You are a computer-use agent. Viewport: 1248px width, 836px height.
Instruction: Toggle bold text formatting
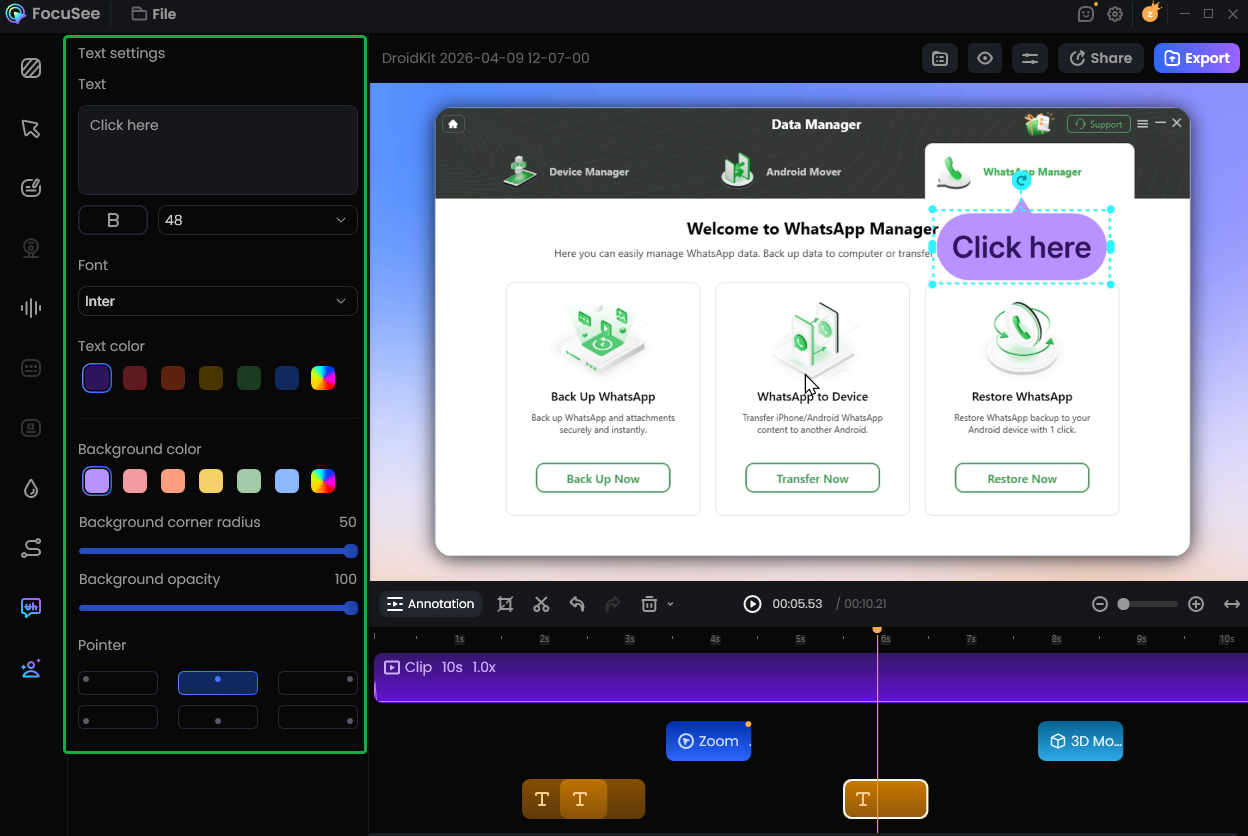[x=112, y=220]
